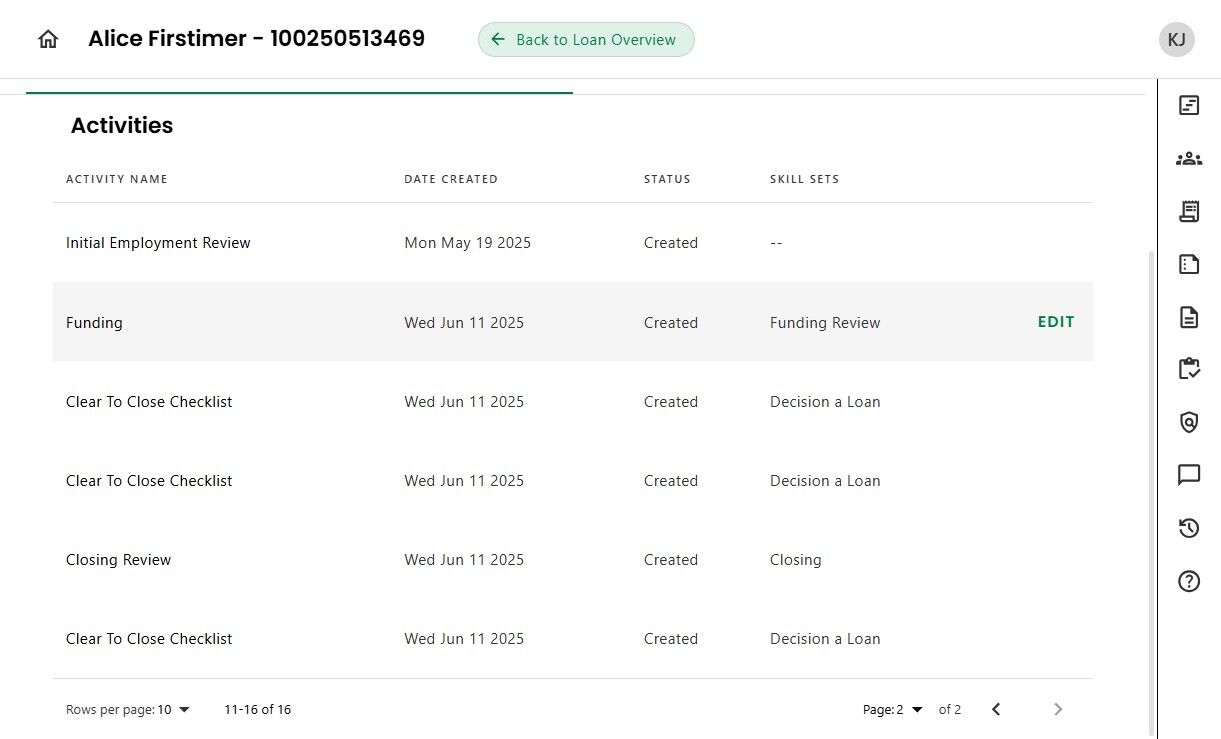This screenshot has height=739, width=1221.
Task: Select the Closing Review activity row
Action: tap(119, 560)
